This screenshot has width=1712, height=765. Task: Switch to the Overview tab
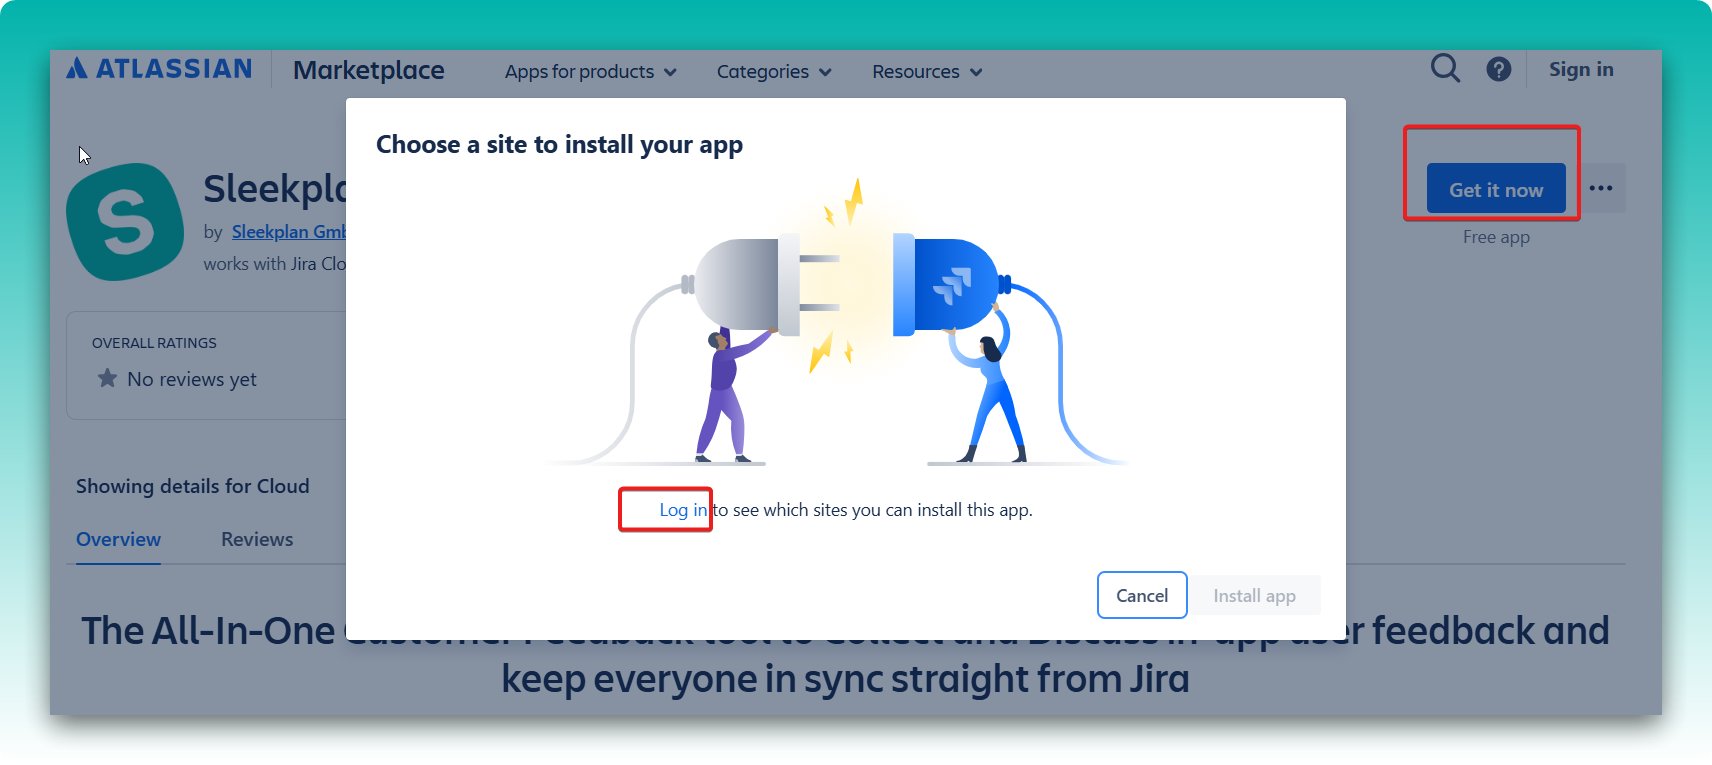[x=118, y=539]
